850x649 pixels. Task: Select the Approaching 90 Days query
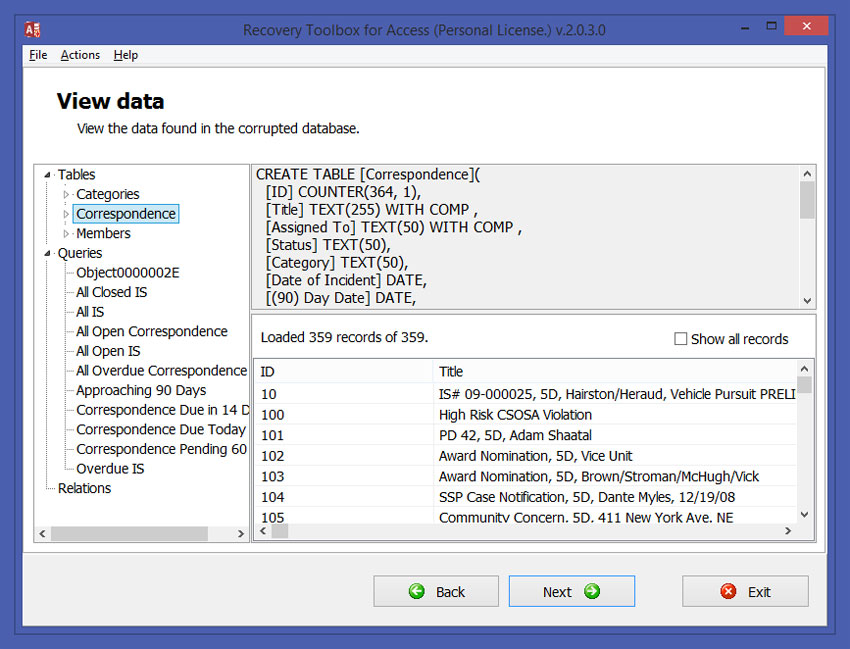coord(141,391)
